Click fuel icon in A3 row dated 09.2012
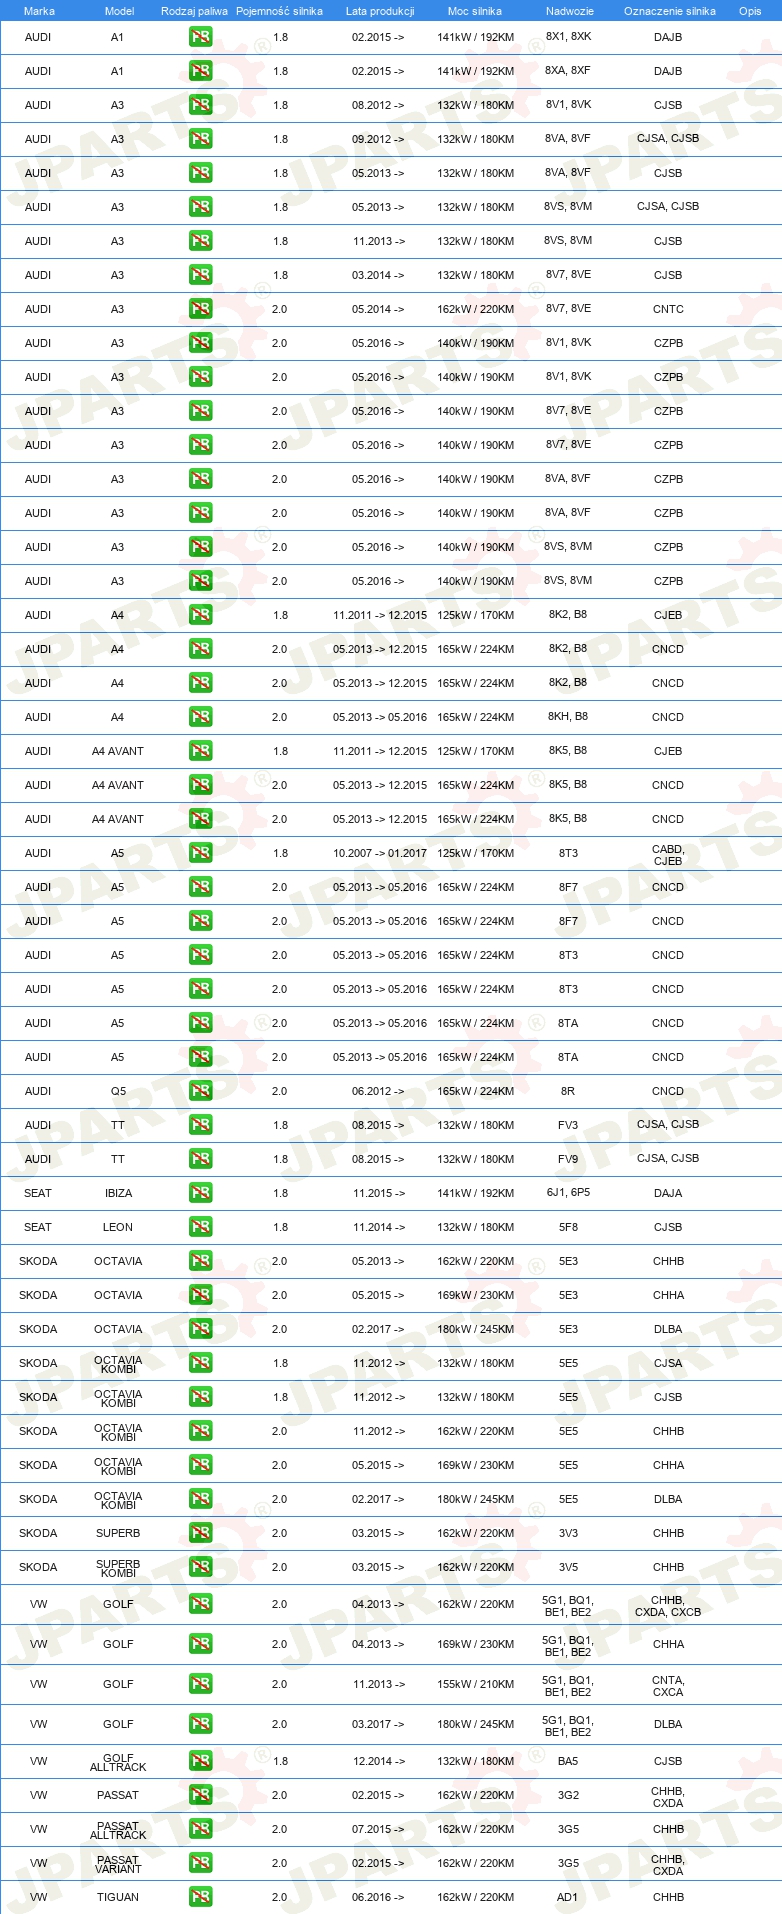Image resolution: width=782 pixels, height=1914 pixels. tap(200, 139)
